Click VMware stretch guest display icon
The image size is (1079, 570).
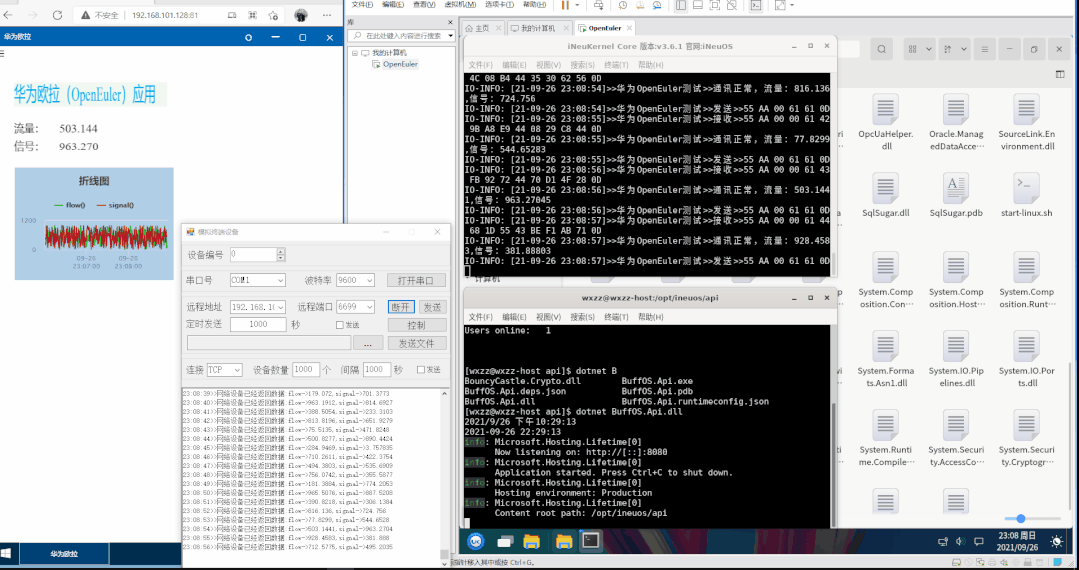[780, 6]
